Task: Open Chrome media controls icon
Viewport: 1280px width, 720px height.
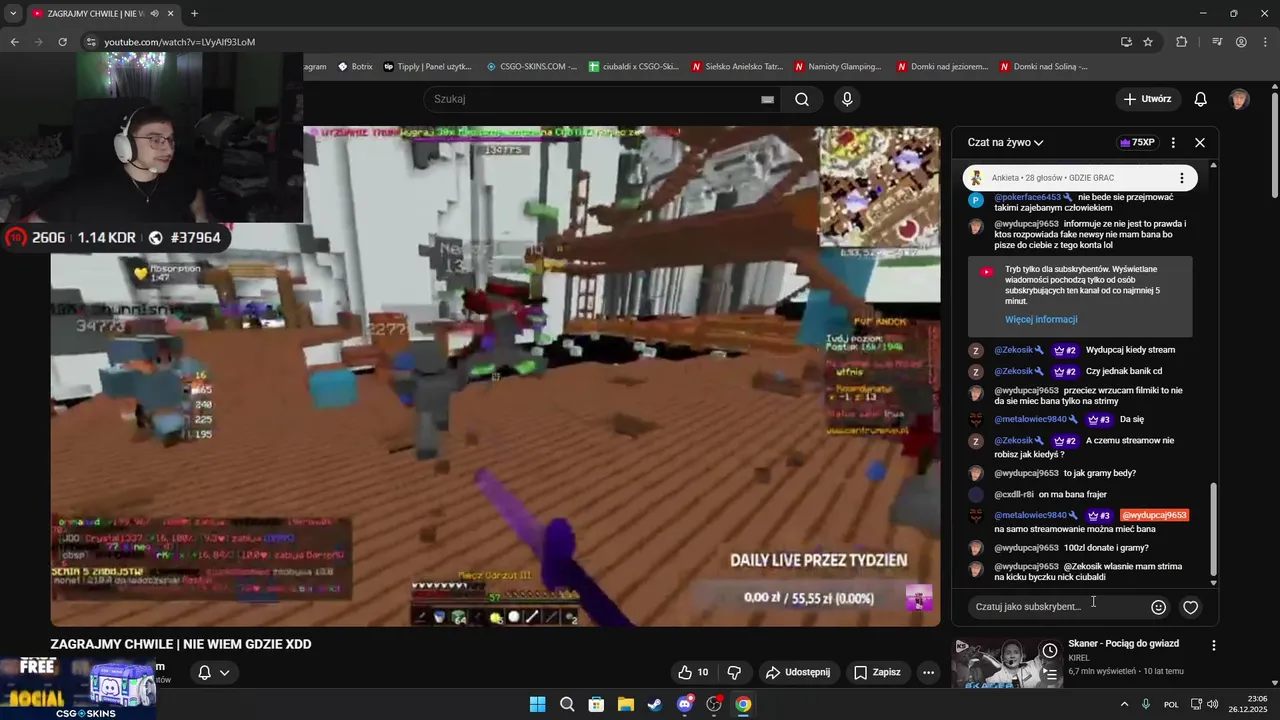Action: click(1217, 42)
